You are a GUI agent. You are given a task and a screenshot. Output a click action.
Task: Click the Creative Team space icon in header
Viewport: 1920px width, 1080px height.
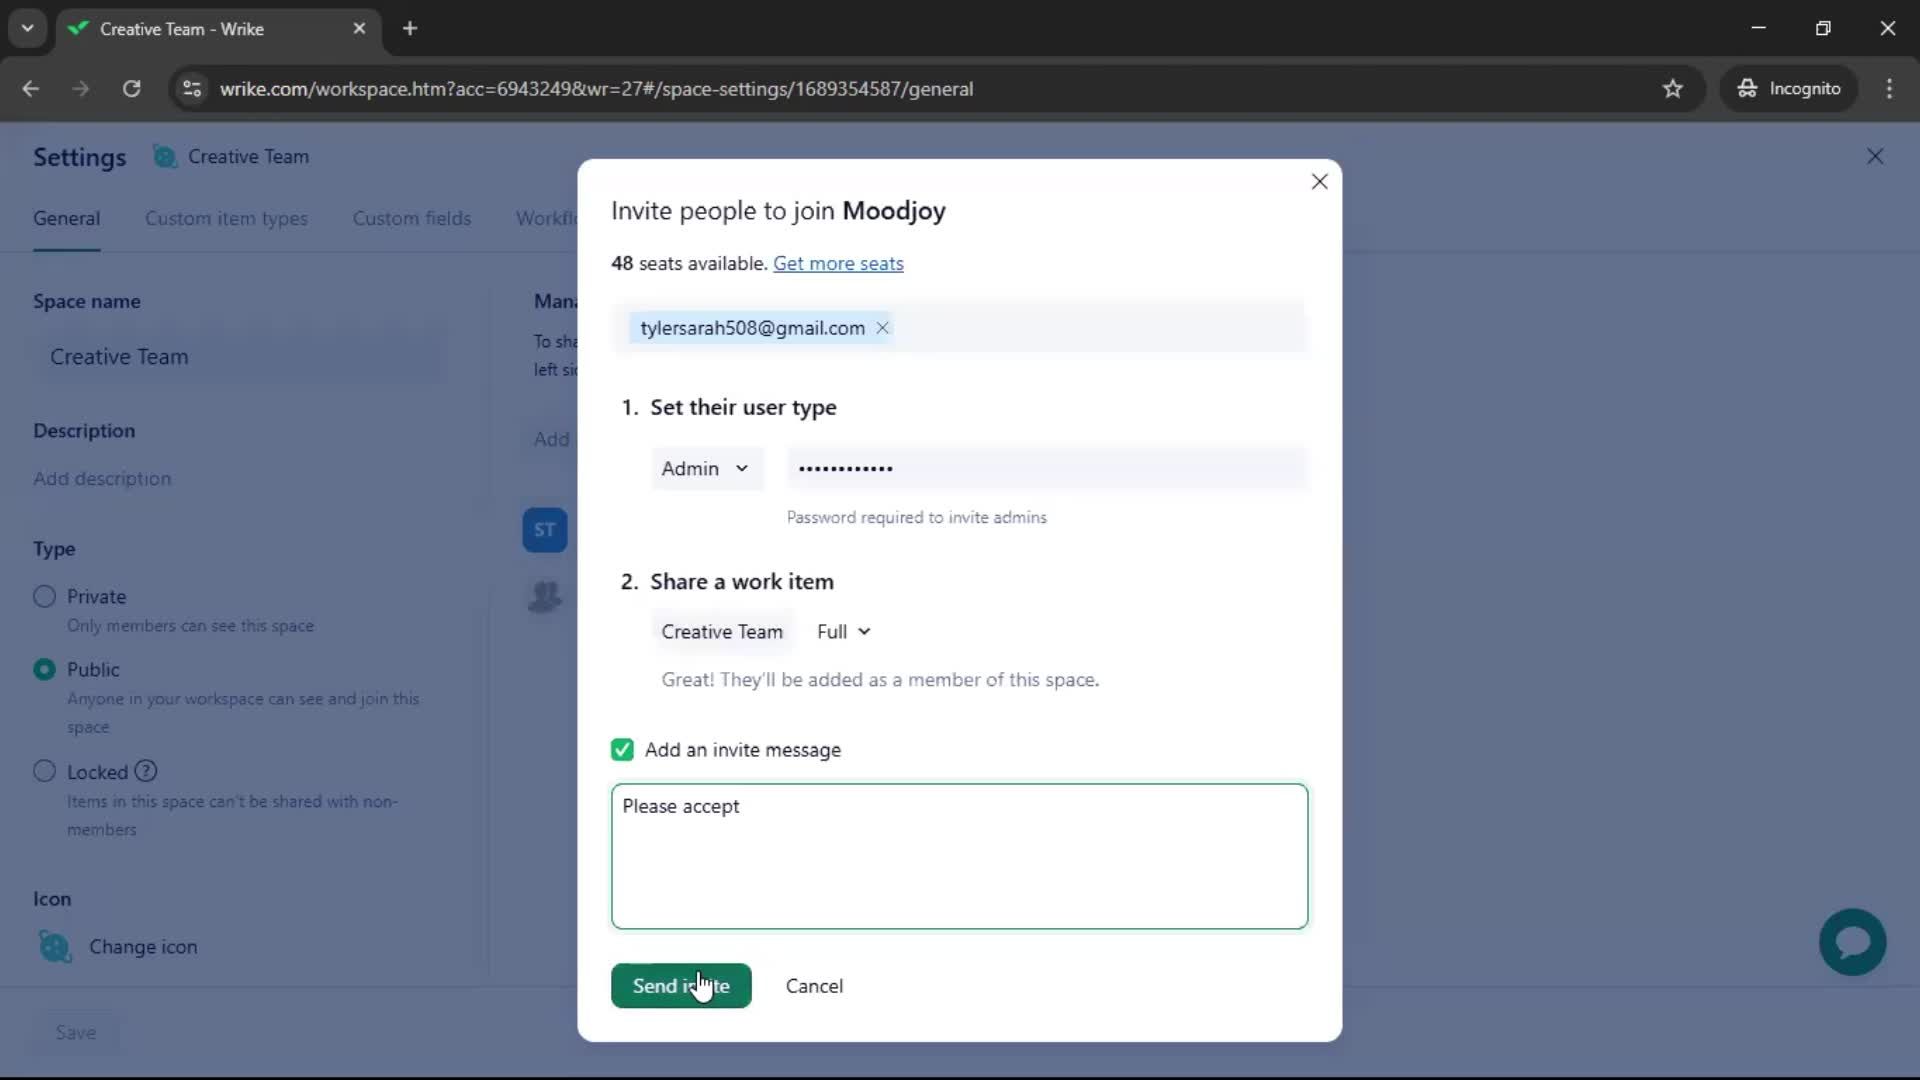[165, 157]
